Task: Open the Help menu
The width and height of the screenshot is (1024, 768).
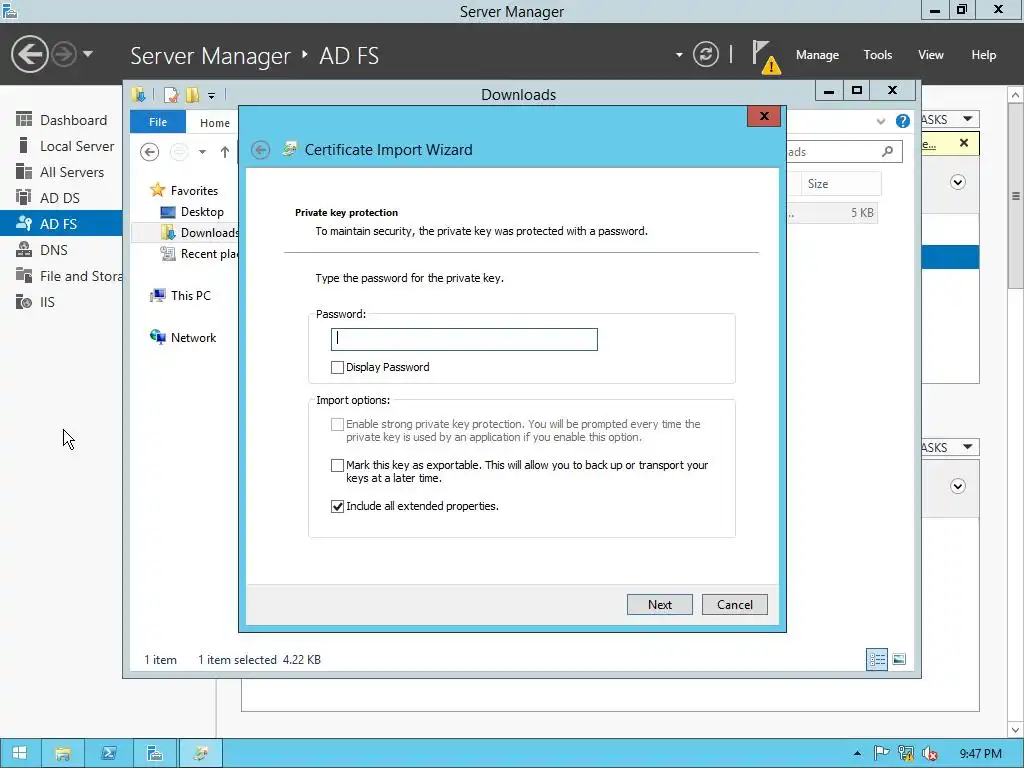Action: pos(983,55)
